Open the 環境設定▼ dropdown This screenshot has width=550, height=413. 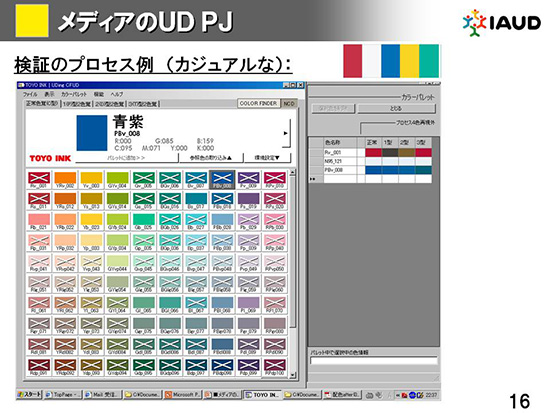[267, 158]
